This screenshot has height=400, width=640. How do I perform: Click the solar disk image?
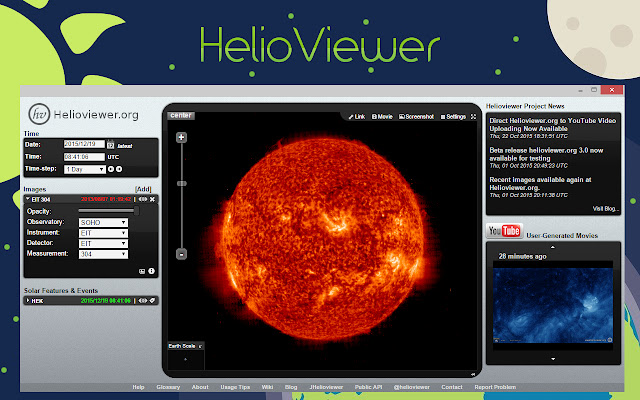[323, 239]
